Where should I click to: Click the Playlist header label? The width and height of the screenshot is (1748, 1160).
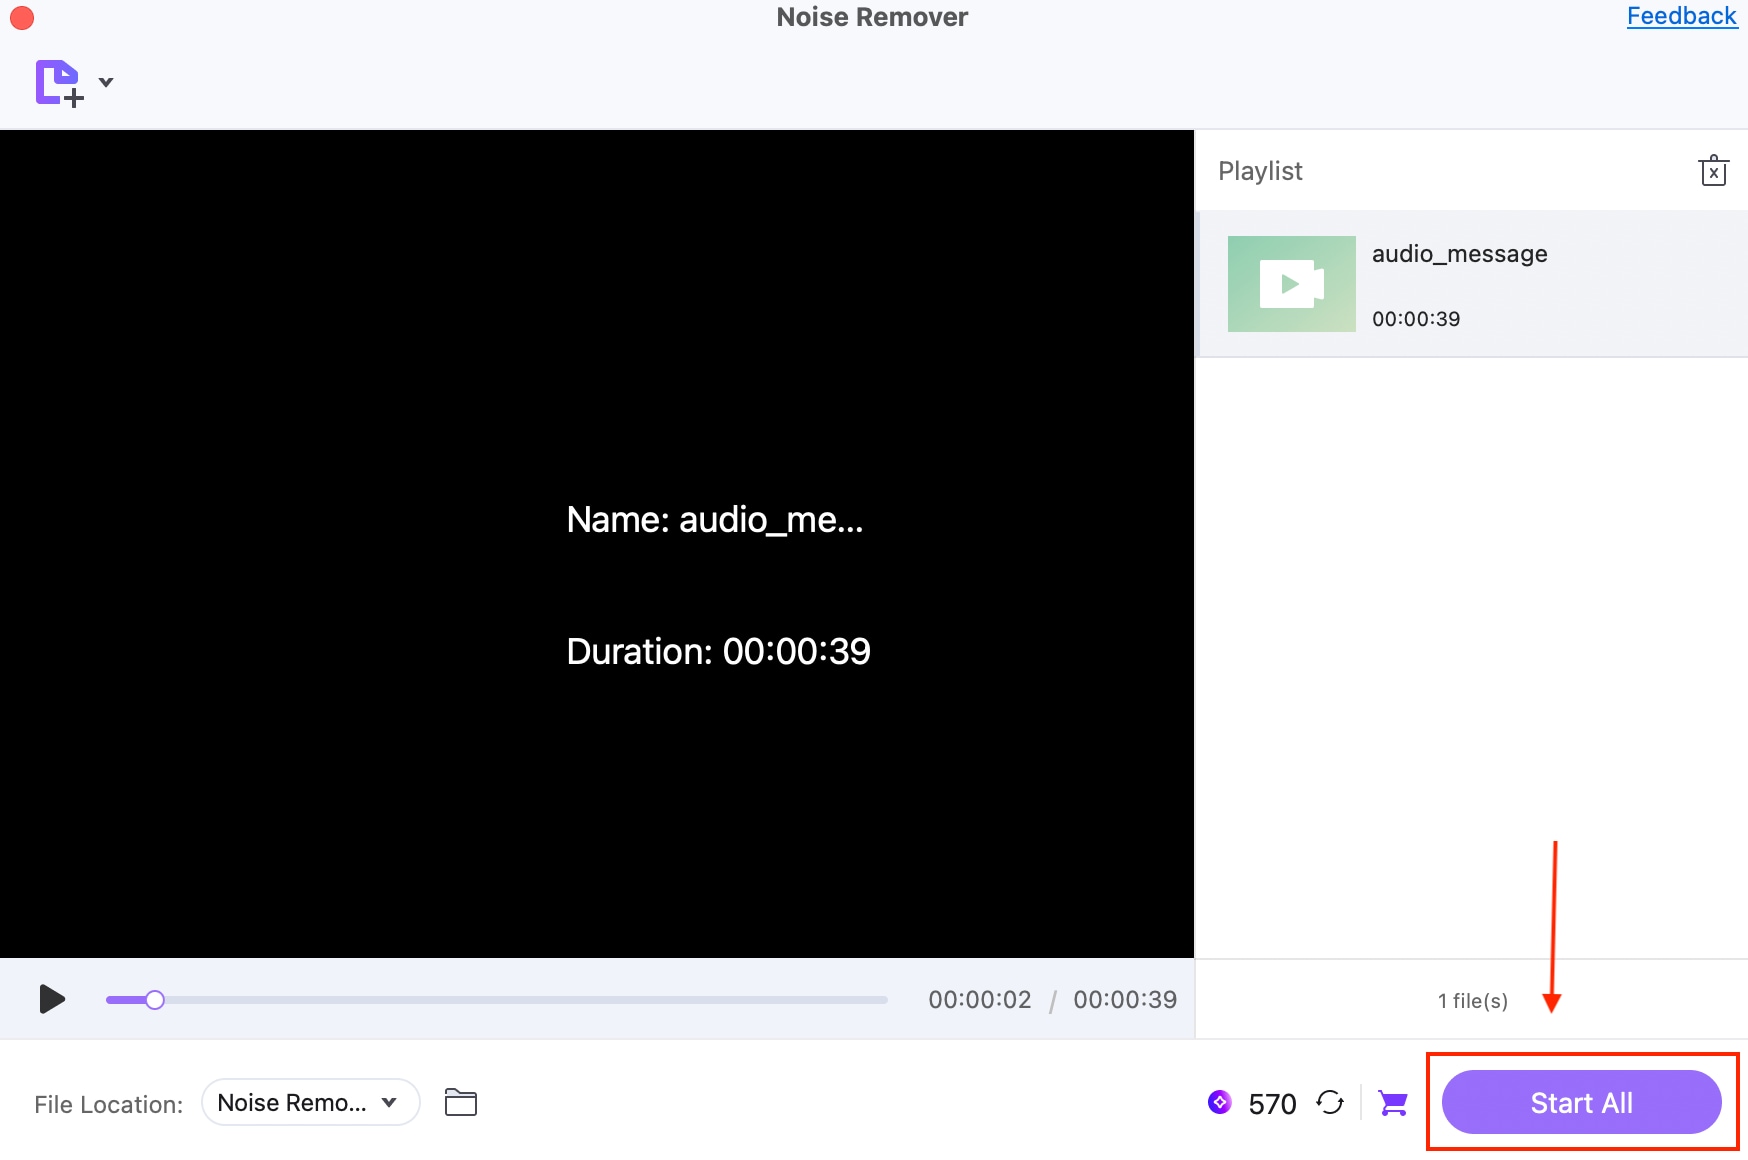coord(1260,171)
